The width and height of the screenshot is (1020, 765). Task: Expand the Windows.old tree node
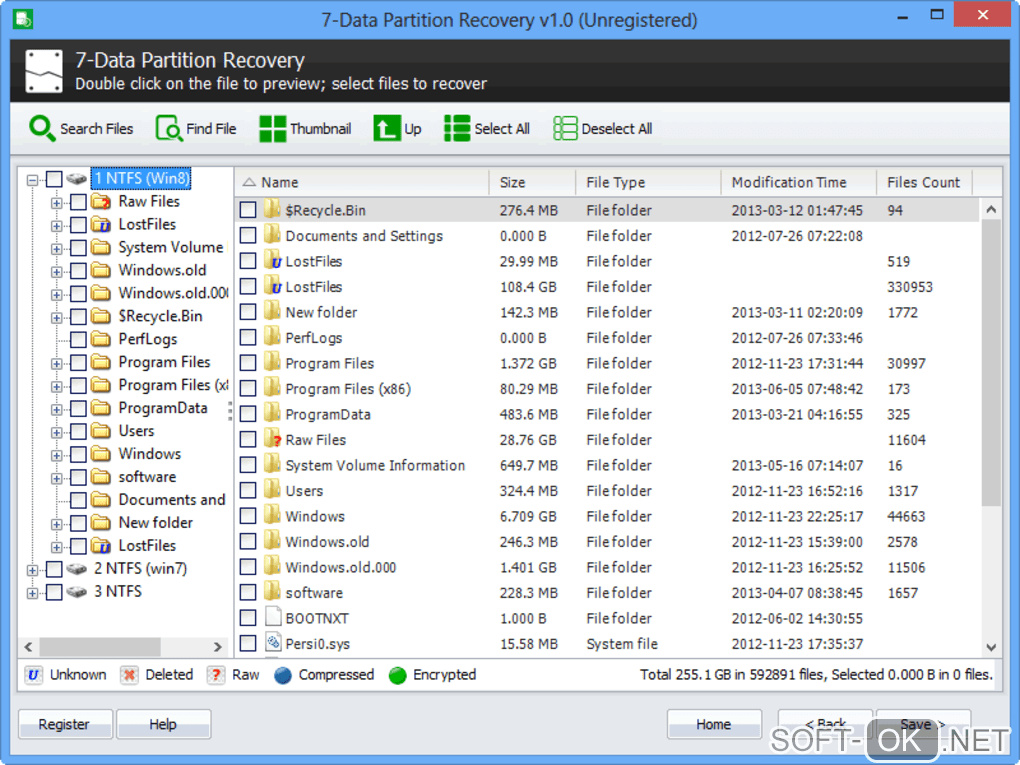(57, 272)
